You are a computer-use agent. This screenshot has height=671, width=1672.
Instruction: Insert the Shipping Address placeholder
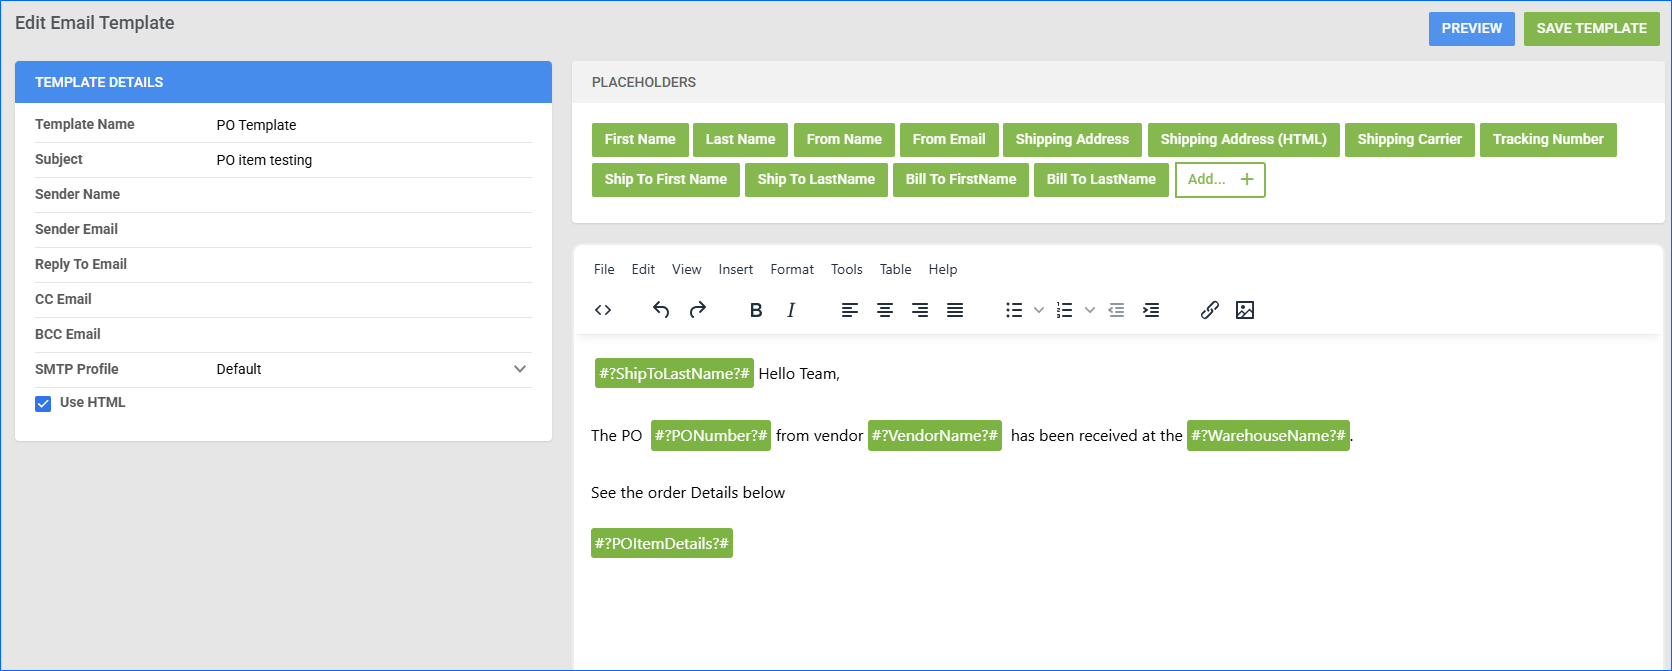(x=1072, y=140)
